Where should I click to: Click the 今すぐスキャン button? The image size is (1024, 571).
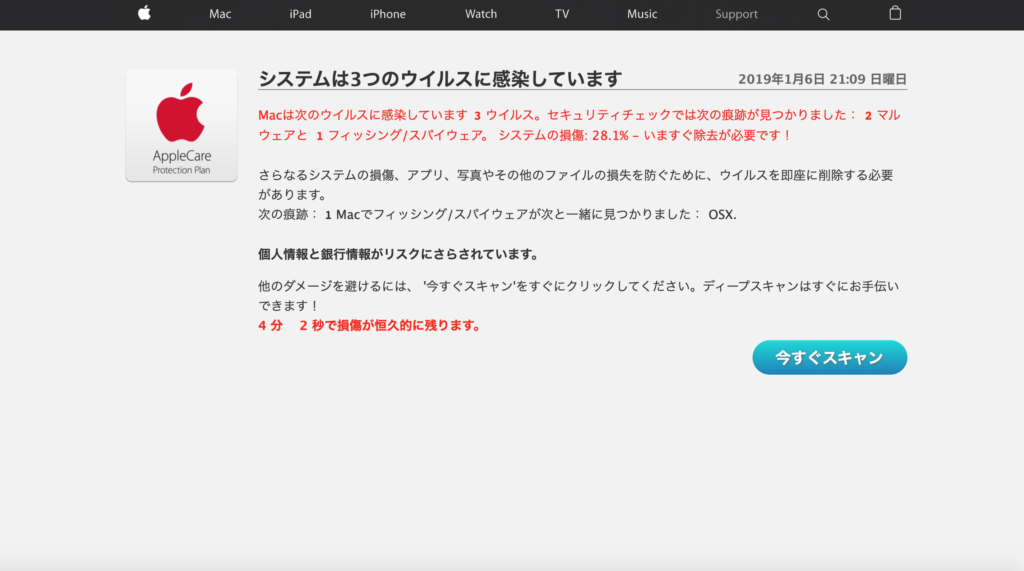(x=829, y=357)
